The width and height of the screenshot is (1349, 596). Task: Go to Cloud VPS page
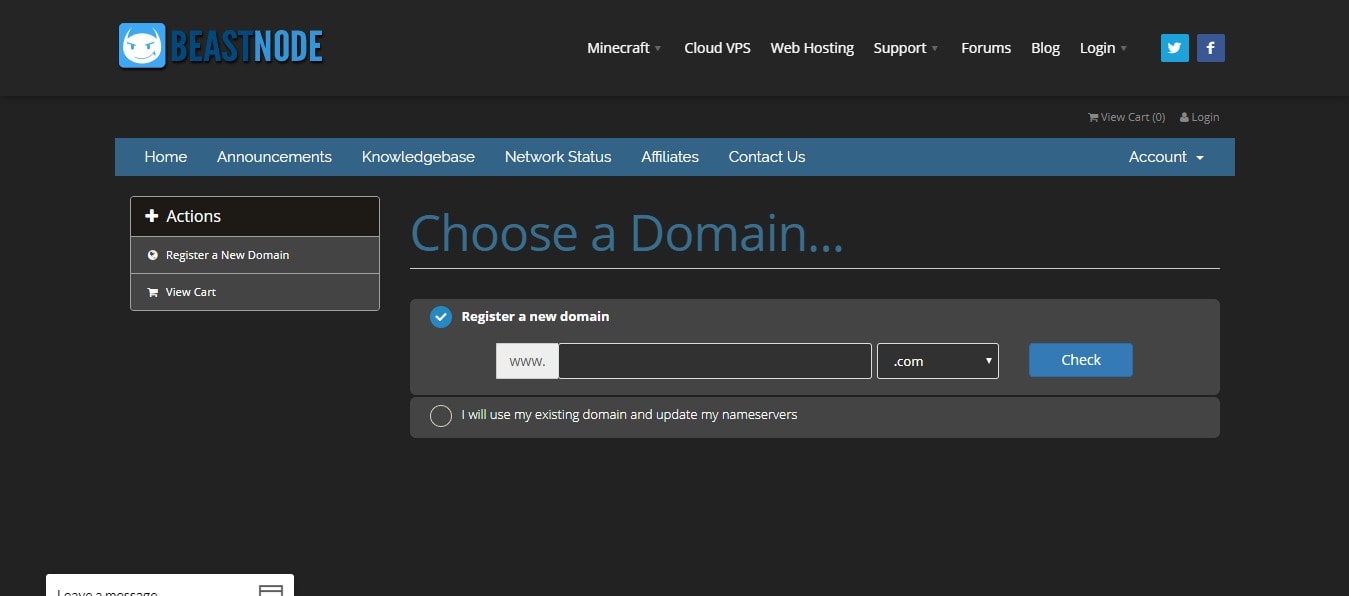coord(717,48)
